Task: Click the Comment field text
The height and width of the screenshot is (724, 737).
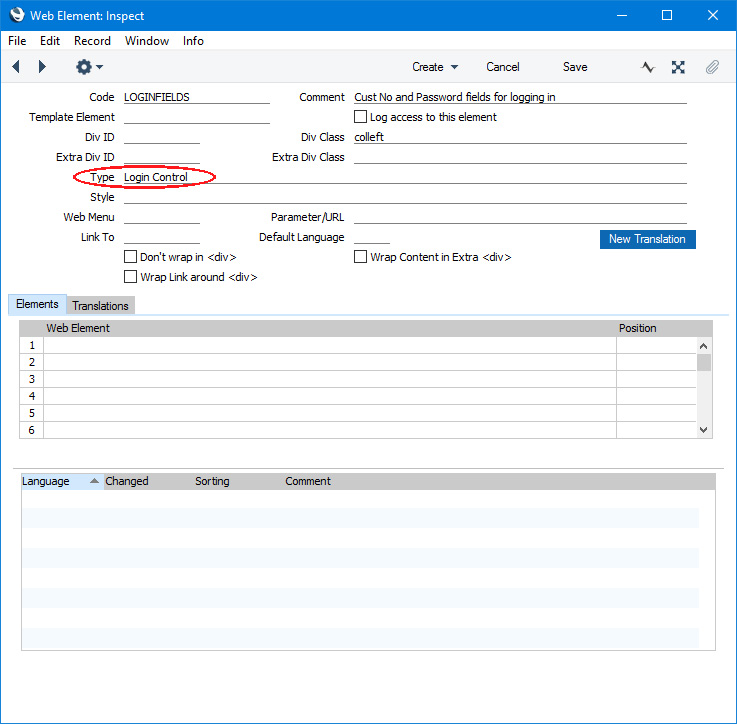Action: tap(520, 97)
